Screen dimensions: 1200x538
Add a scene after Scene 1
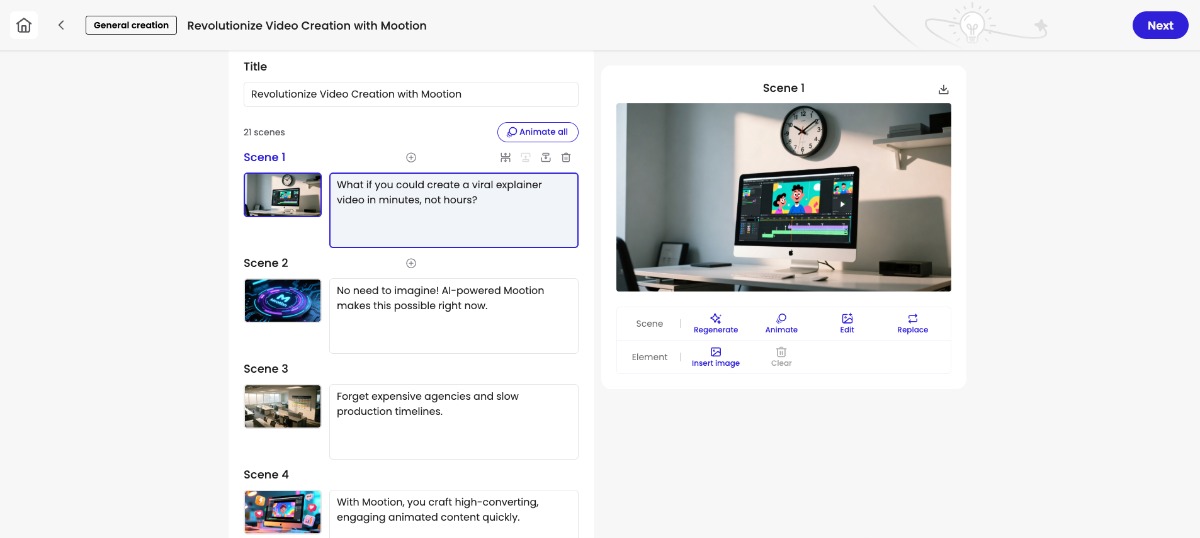[x=411, y=158]
